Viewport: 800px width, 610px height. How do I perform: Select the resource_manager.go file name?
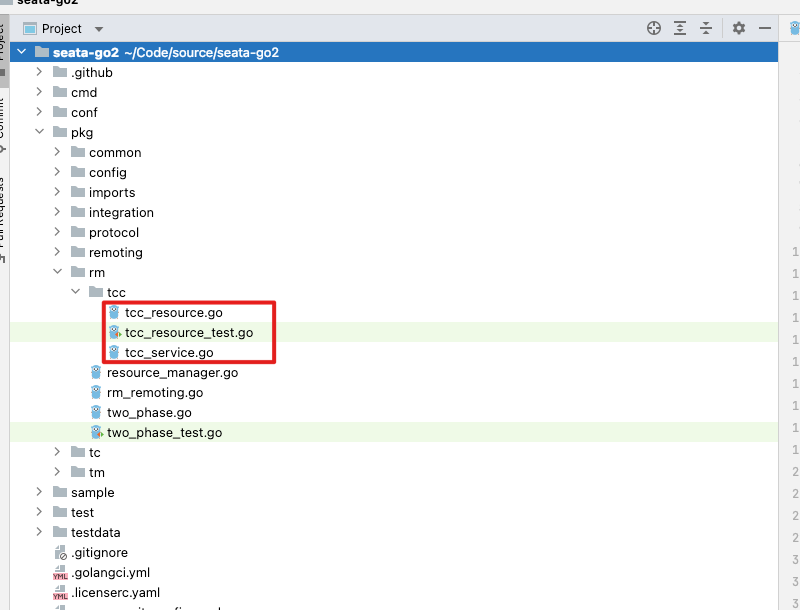(172, 373)
